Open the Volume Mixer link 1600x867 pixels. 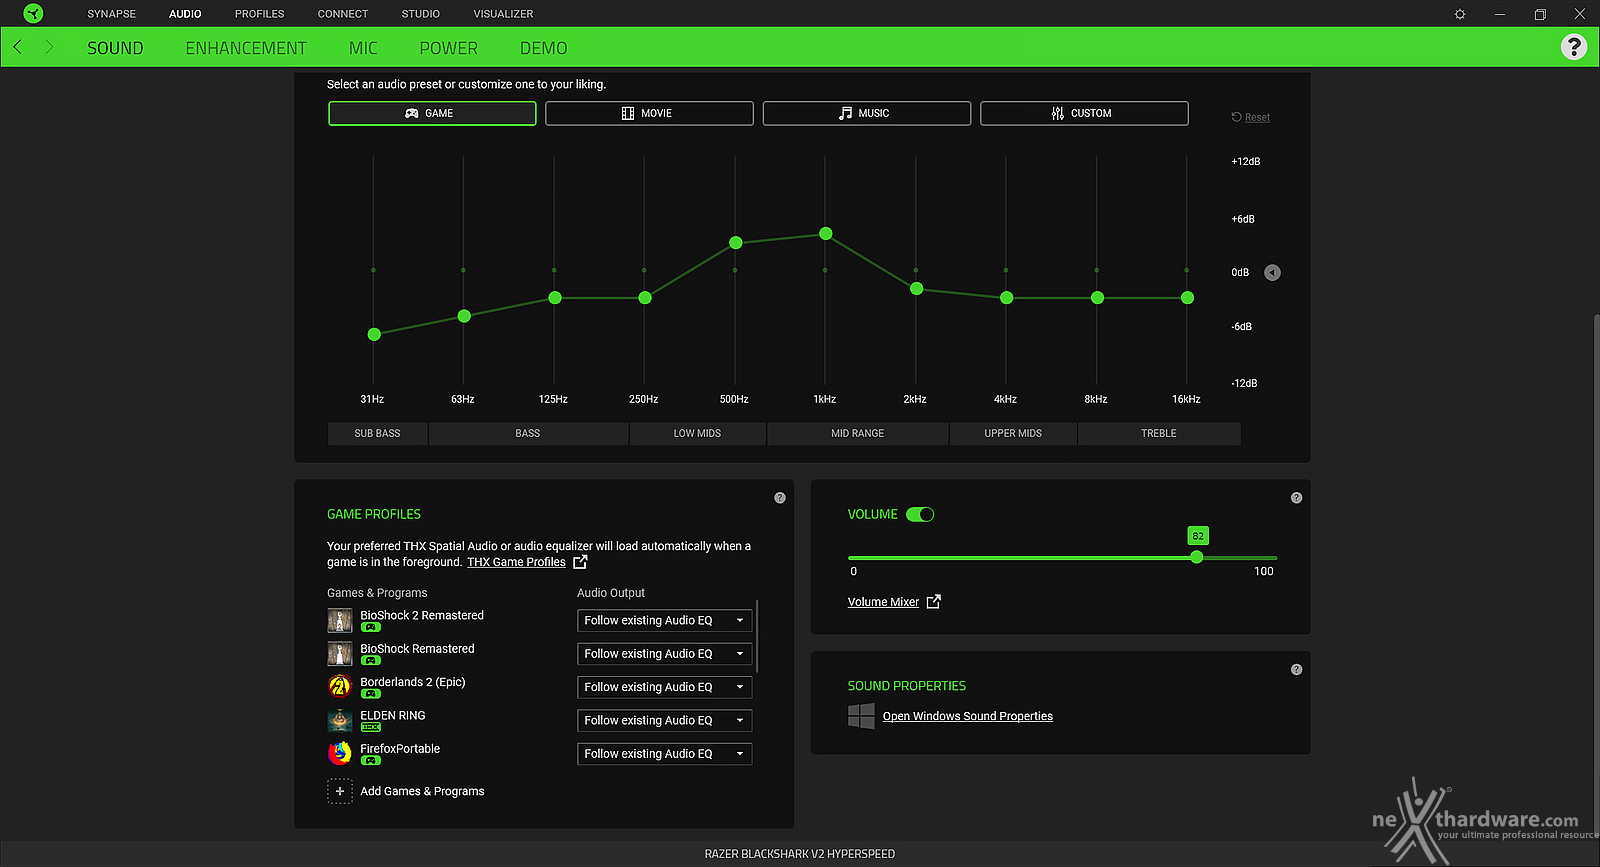[x=883, y=602]
